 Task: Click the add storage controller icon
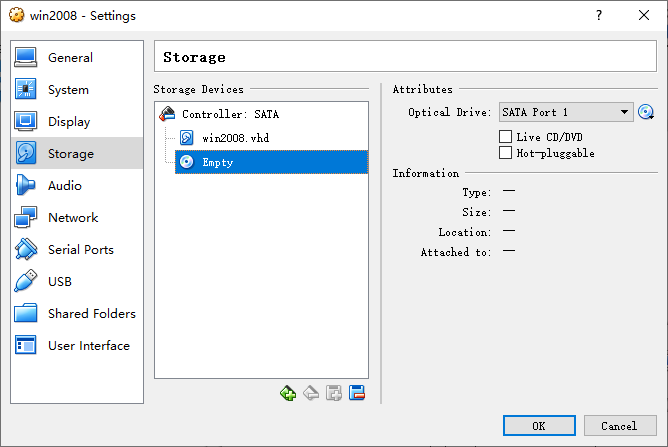(288, 393)
